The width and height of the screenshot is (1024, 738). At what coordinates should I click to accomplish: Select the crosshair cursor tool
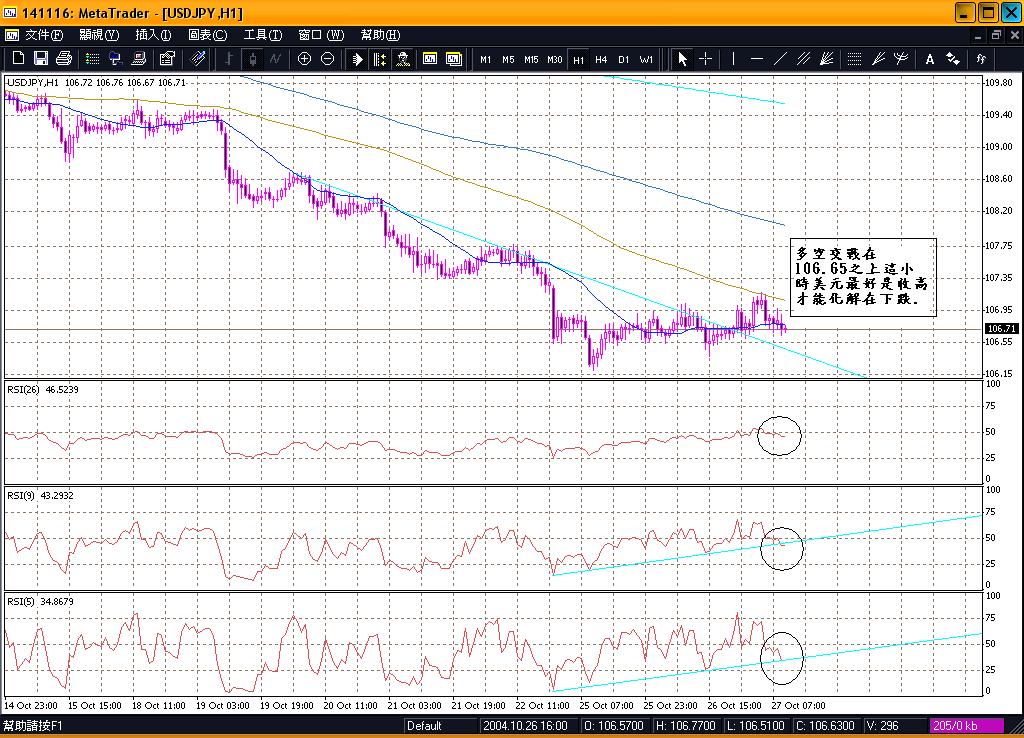705,59
